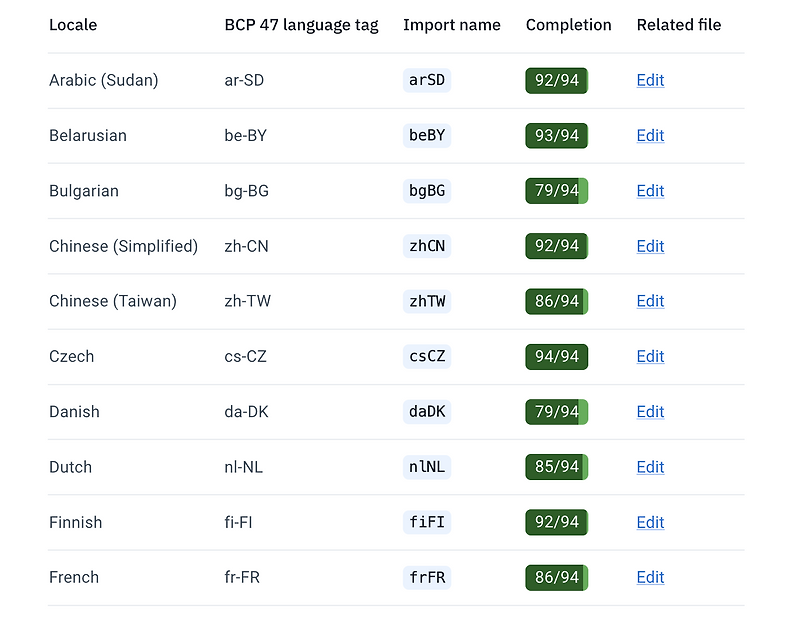Click the Chinese (Simplified) locale cell
Screen dimensions: 800x620
point(123,246)
